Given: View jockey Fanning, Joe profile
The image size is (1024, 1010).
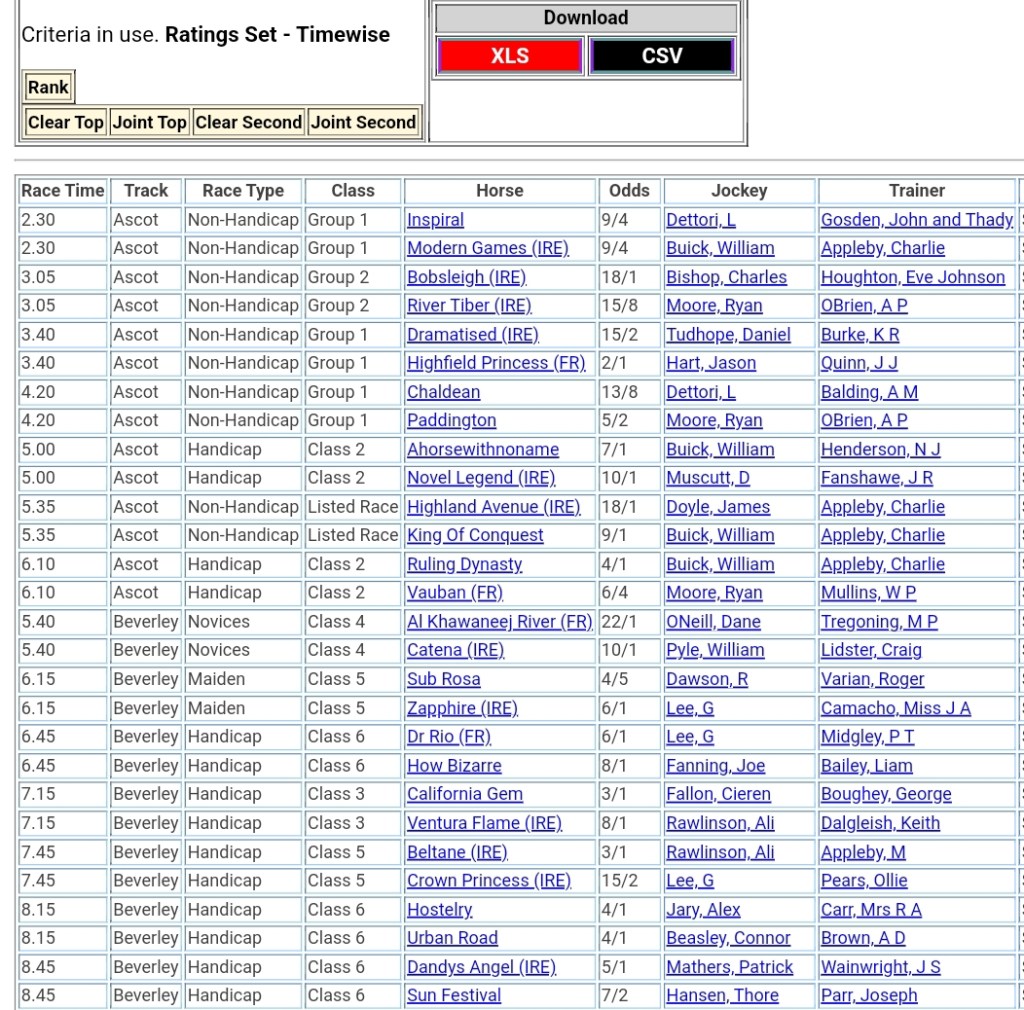Looking at the screenshot, I should pyautogui.click(x=715, y=766).
